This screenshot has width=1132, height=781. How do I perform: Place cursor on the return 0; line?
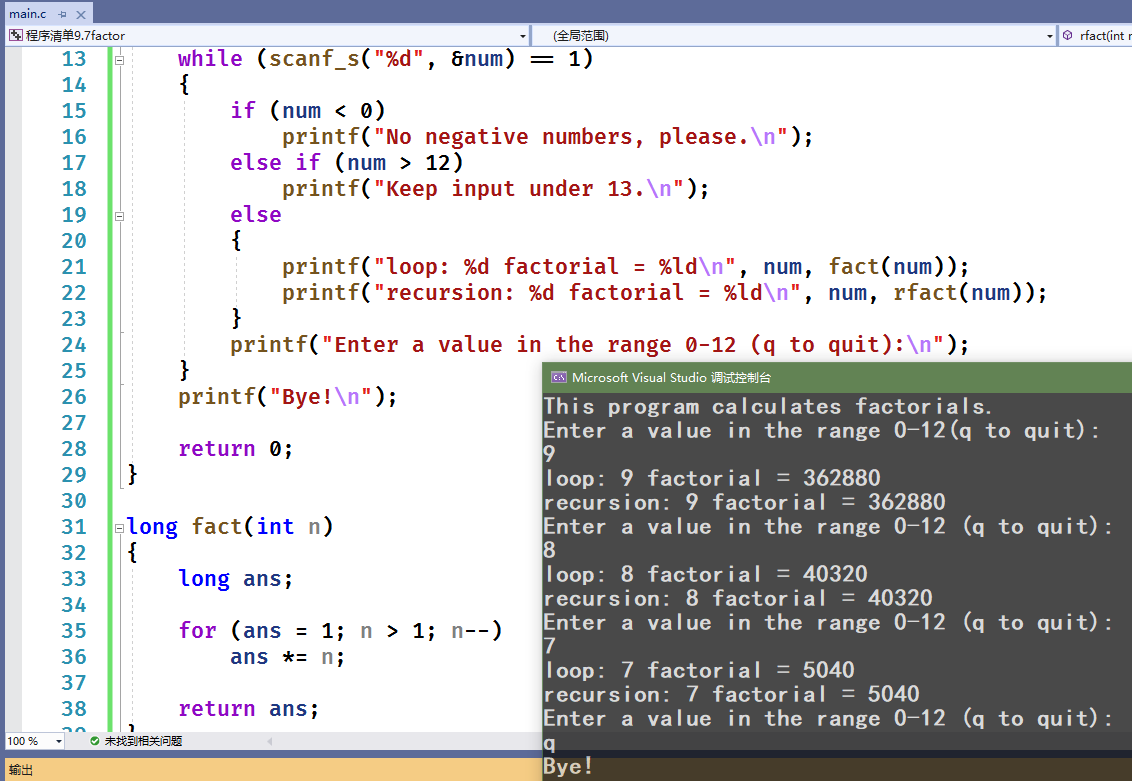(x=235, y=449)
